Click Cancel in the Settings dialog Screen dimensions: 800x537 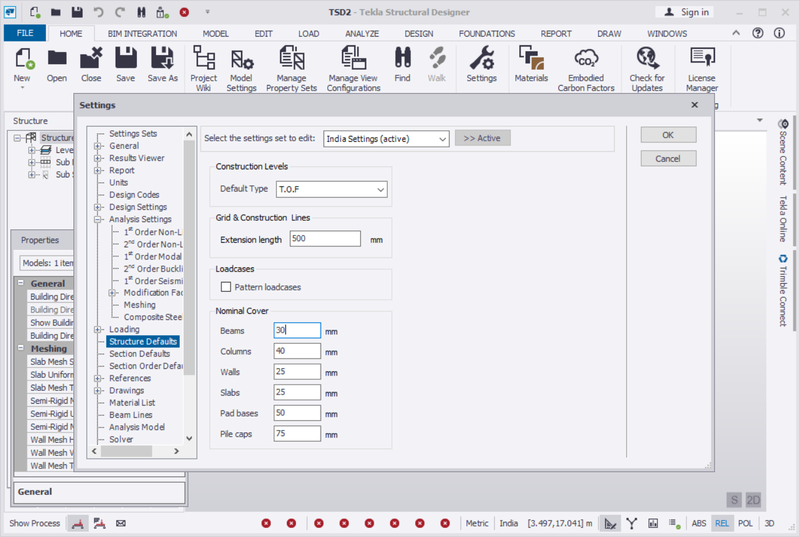tap(668, 159)
